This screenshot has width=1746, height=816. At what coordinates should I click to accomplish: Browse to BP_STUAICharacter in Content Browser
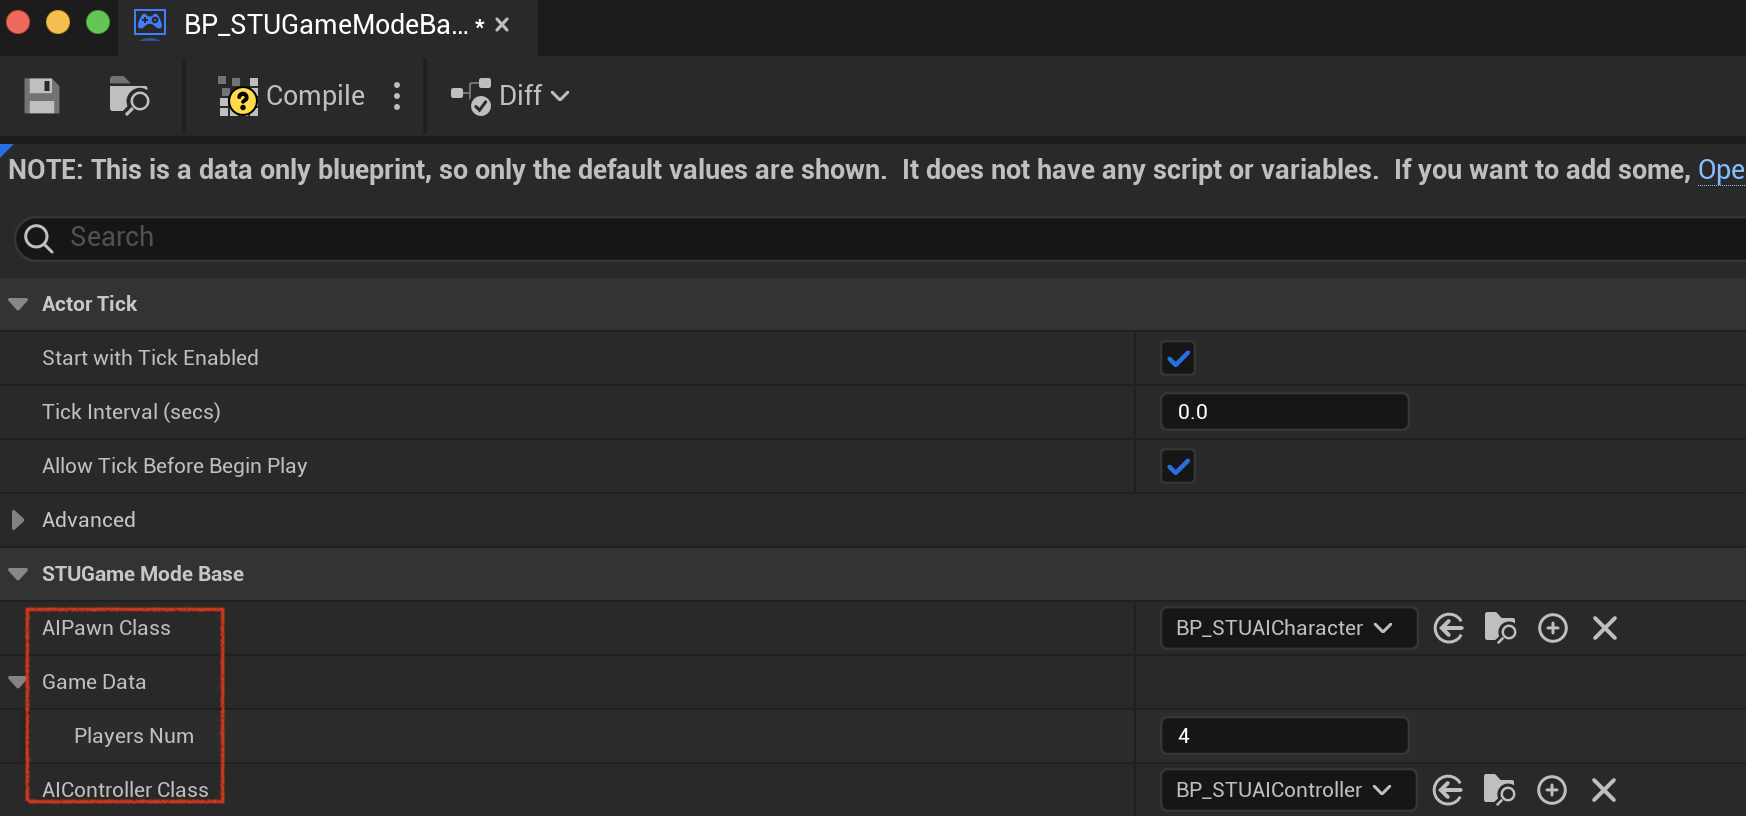[x=1500, y=628]
